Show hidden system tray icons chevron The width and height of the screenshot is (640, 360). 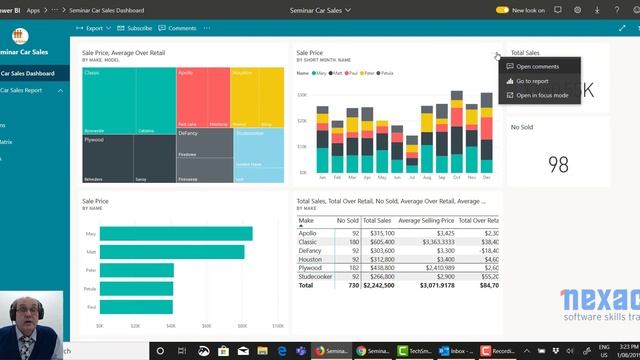(527, 351)
